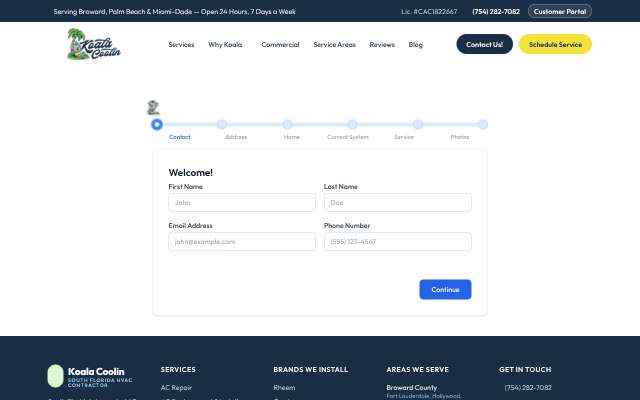
Task: Click the Address step label
Action: (236, 137)
